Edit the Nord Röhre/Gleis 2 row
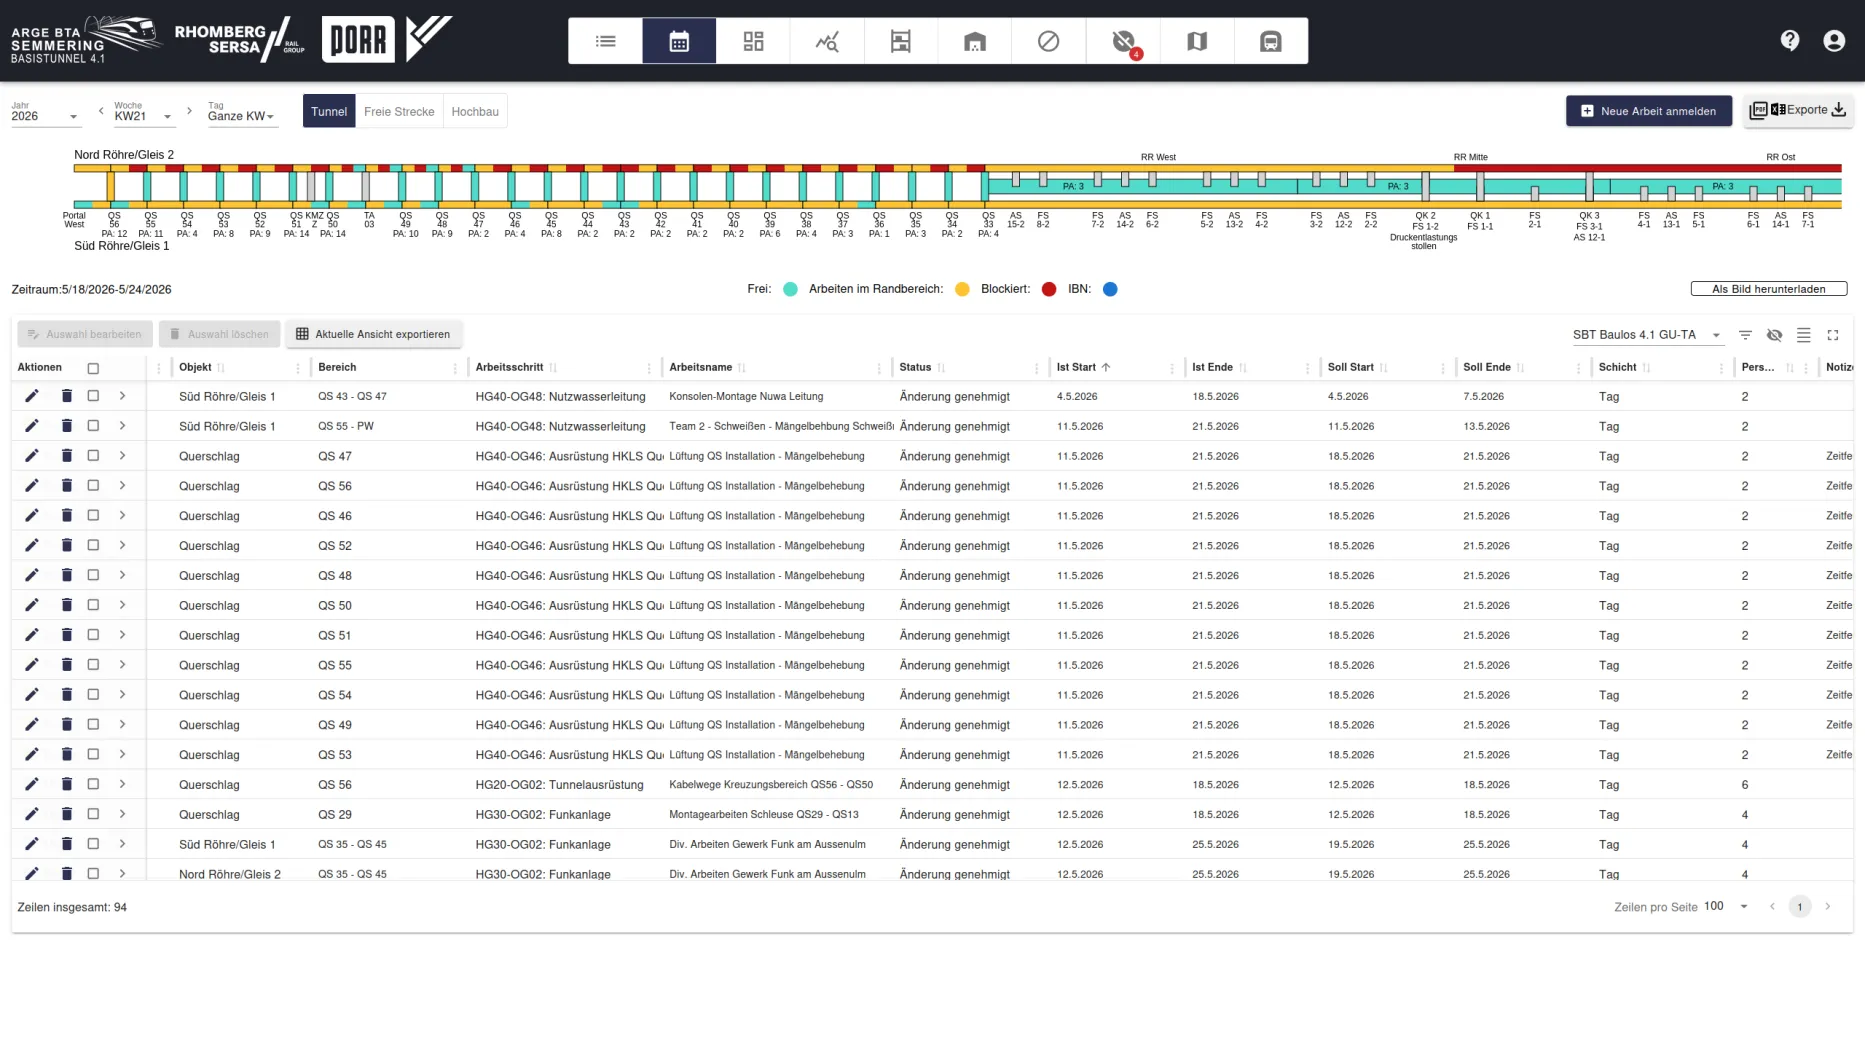The width and height of the screenshot is (1865, 1049). 32,873
